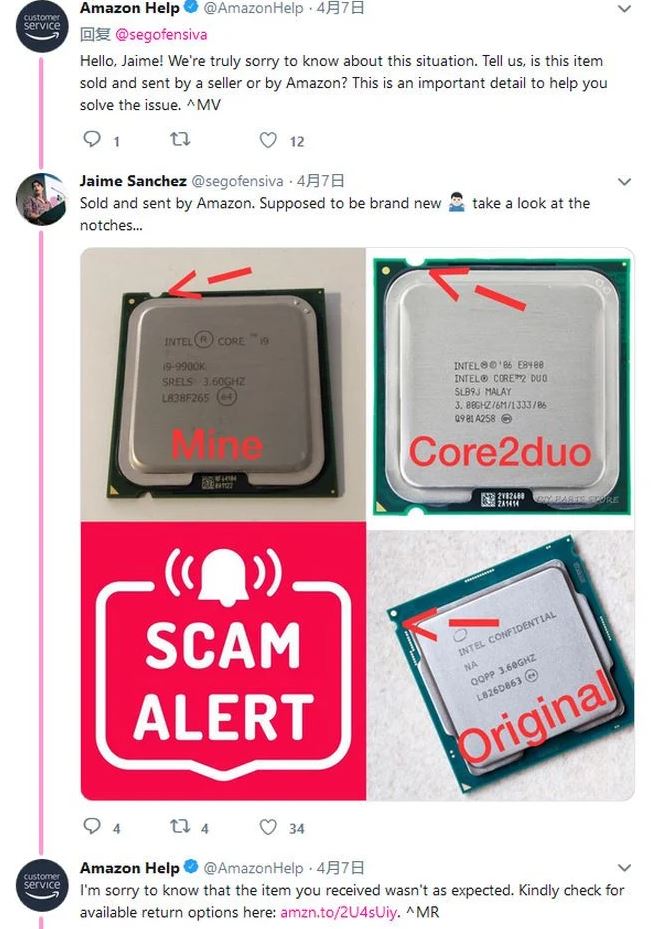672x929 pixels.
Task: Like the first Amazon Help tweet
Action: (x=268, y=140)
